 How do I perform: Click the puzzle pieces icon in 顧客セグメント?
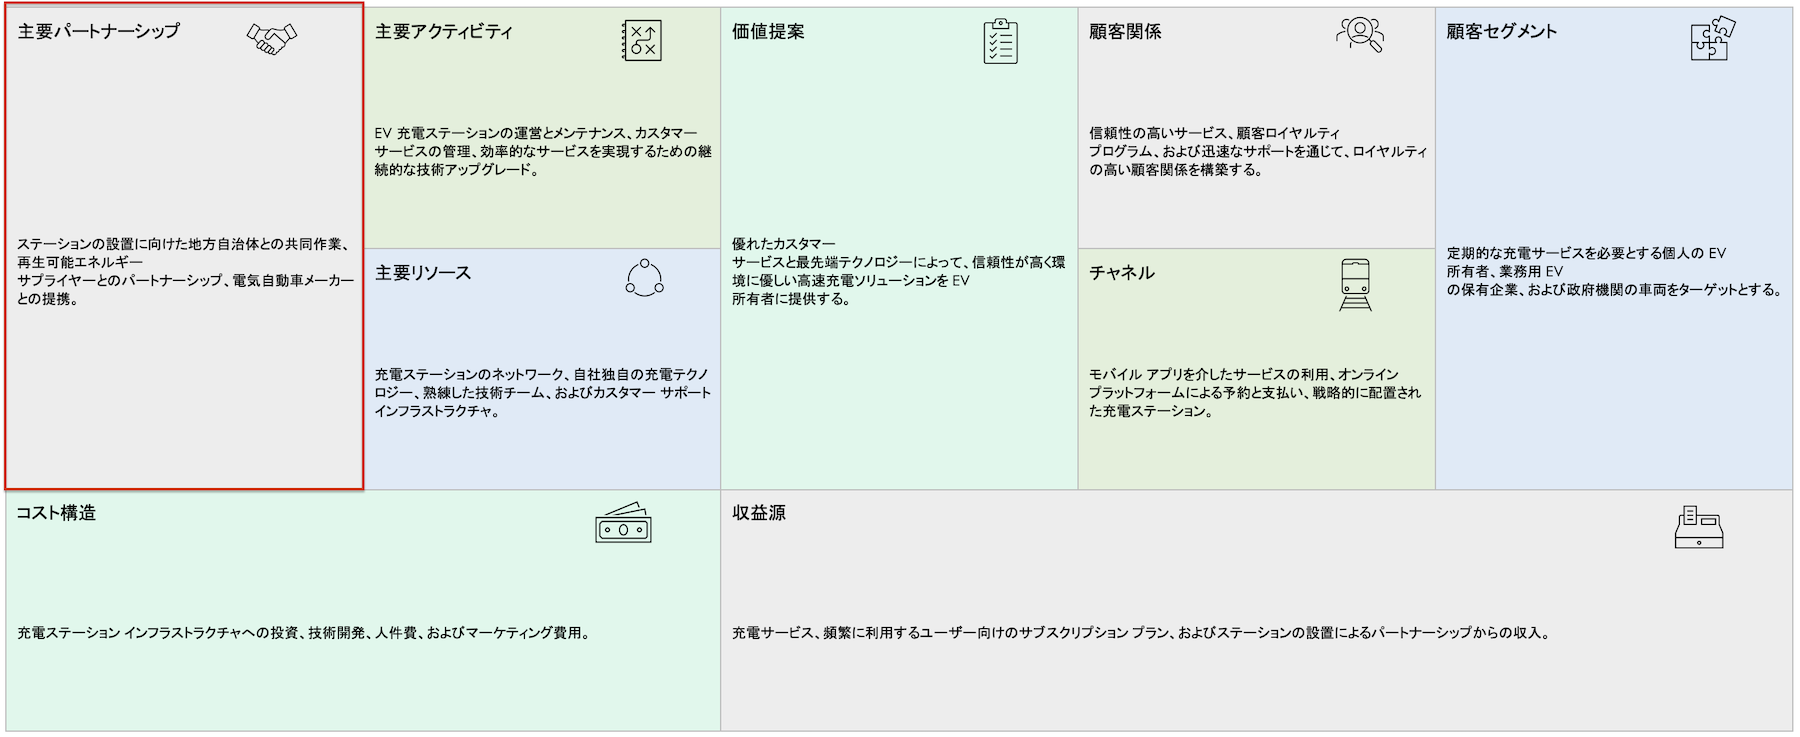[x=1713, y=38]
